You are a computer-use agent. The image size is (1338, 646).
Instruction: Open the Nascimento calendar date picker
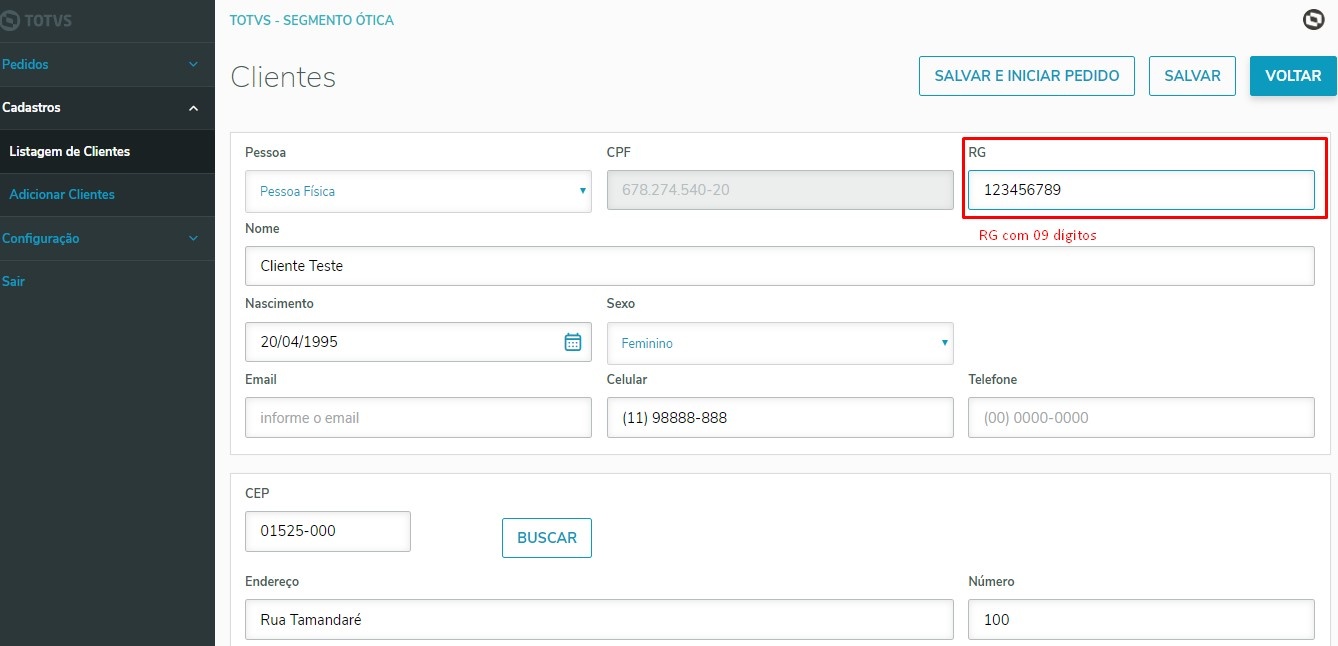coord(573,342)
